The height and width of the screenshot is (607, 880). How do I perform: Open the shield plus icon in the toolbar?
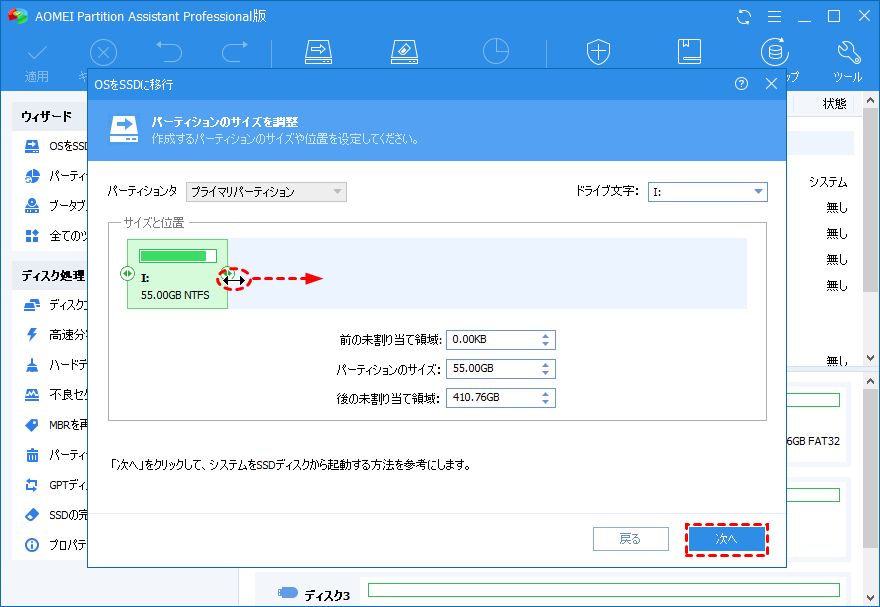coord(598,52)
